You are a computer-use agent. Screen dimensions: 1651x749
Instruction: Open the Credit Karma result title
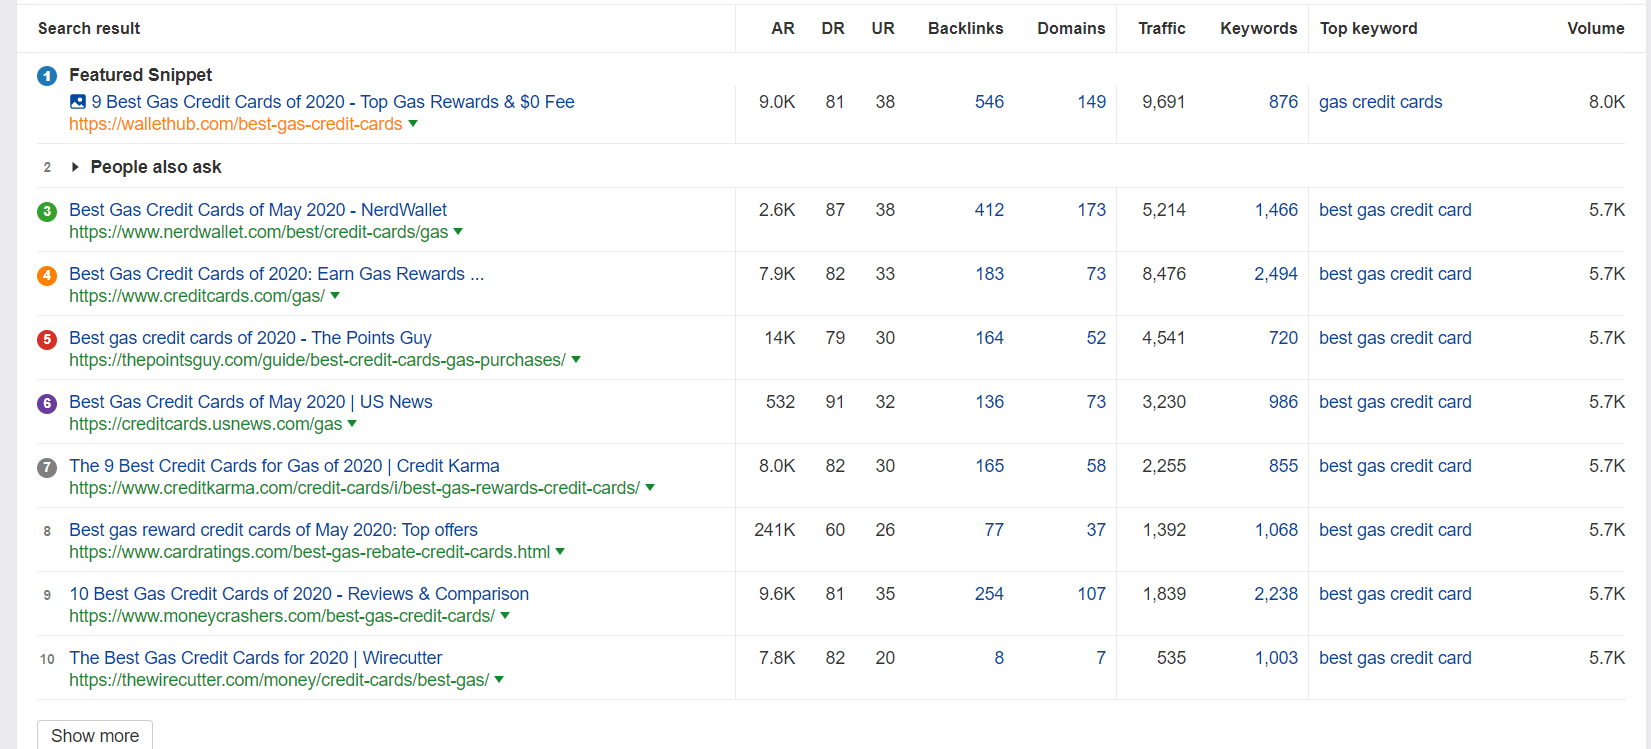(x=284, y=466)
